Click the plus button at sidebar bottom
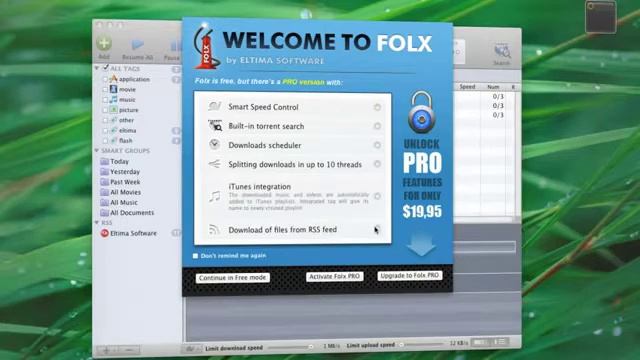 [x=106, y=350]
